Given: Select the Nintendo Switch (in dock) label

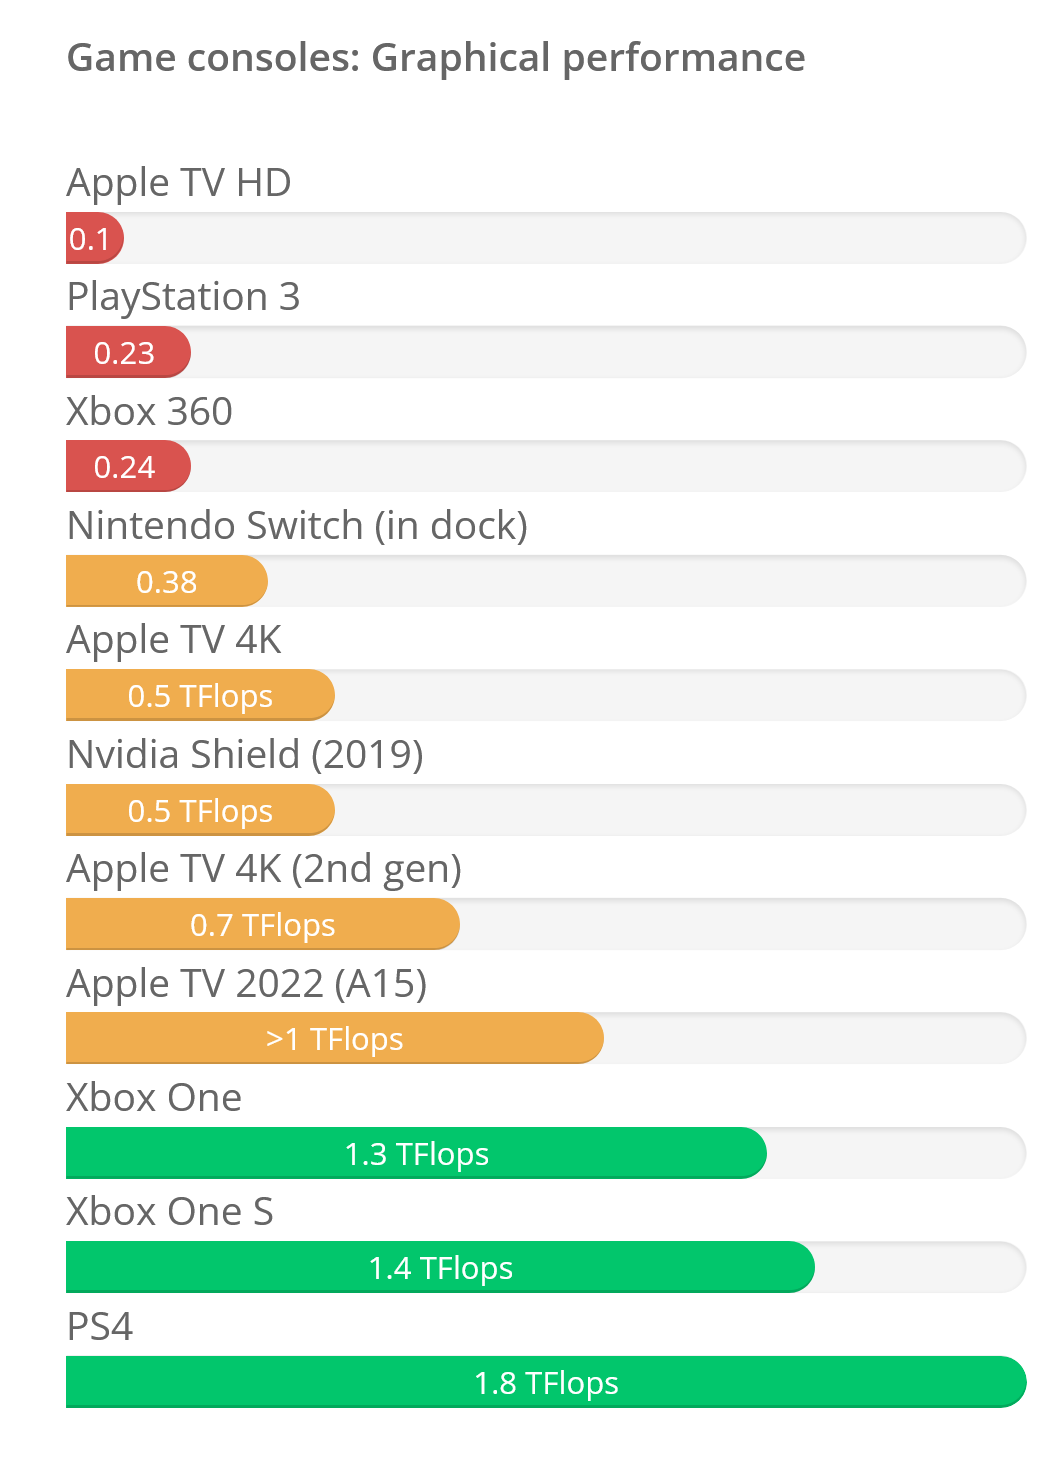Looking at the screenshot, I should click(297, 526).
